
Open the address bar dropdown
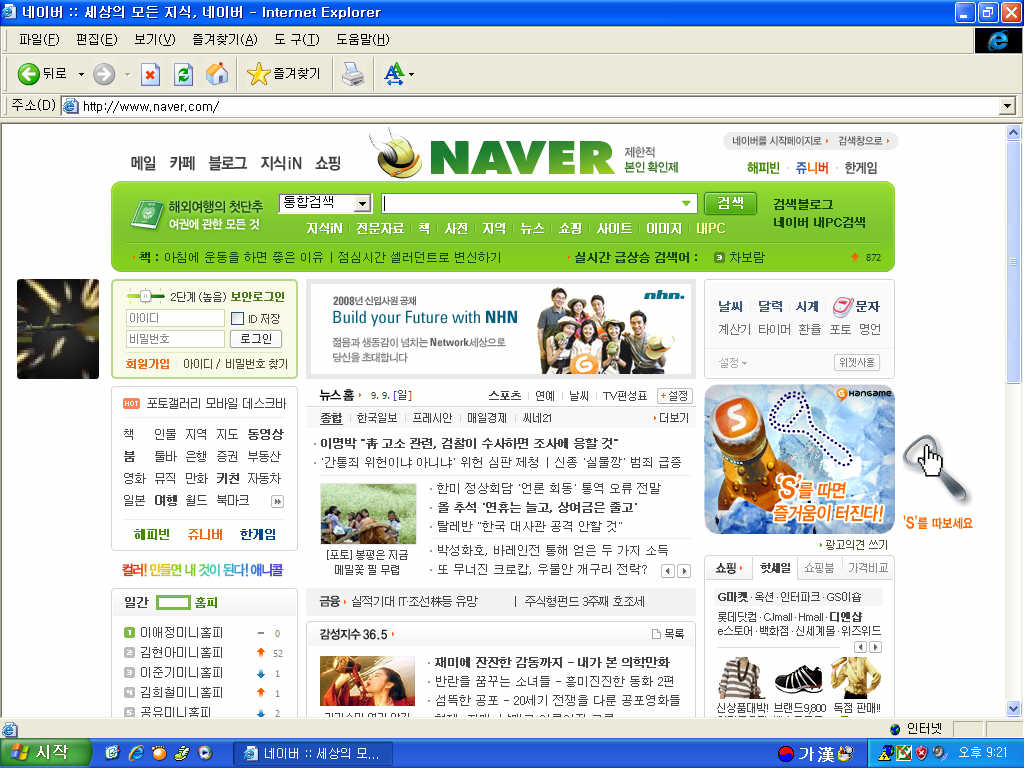pos(1008,106)
